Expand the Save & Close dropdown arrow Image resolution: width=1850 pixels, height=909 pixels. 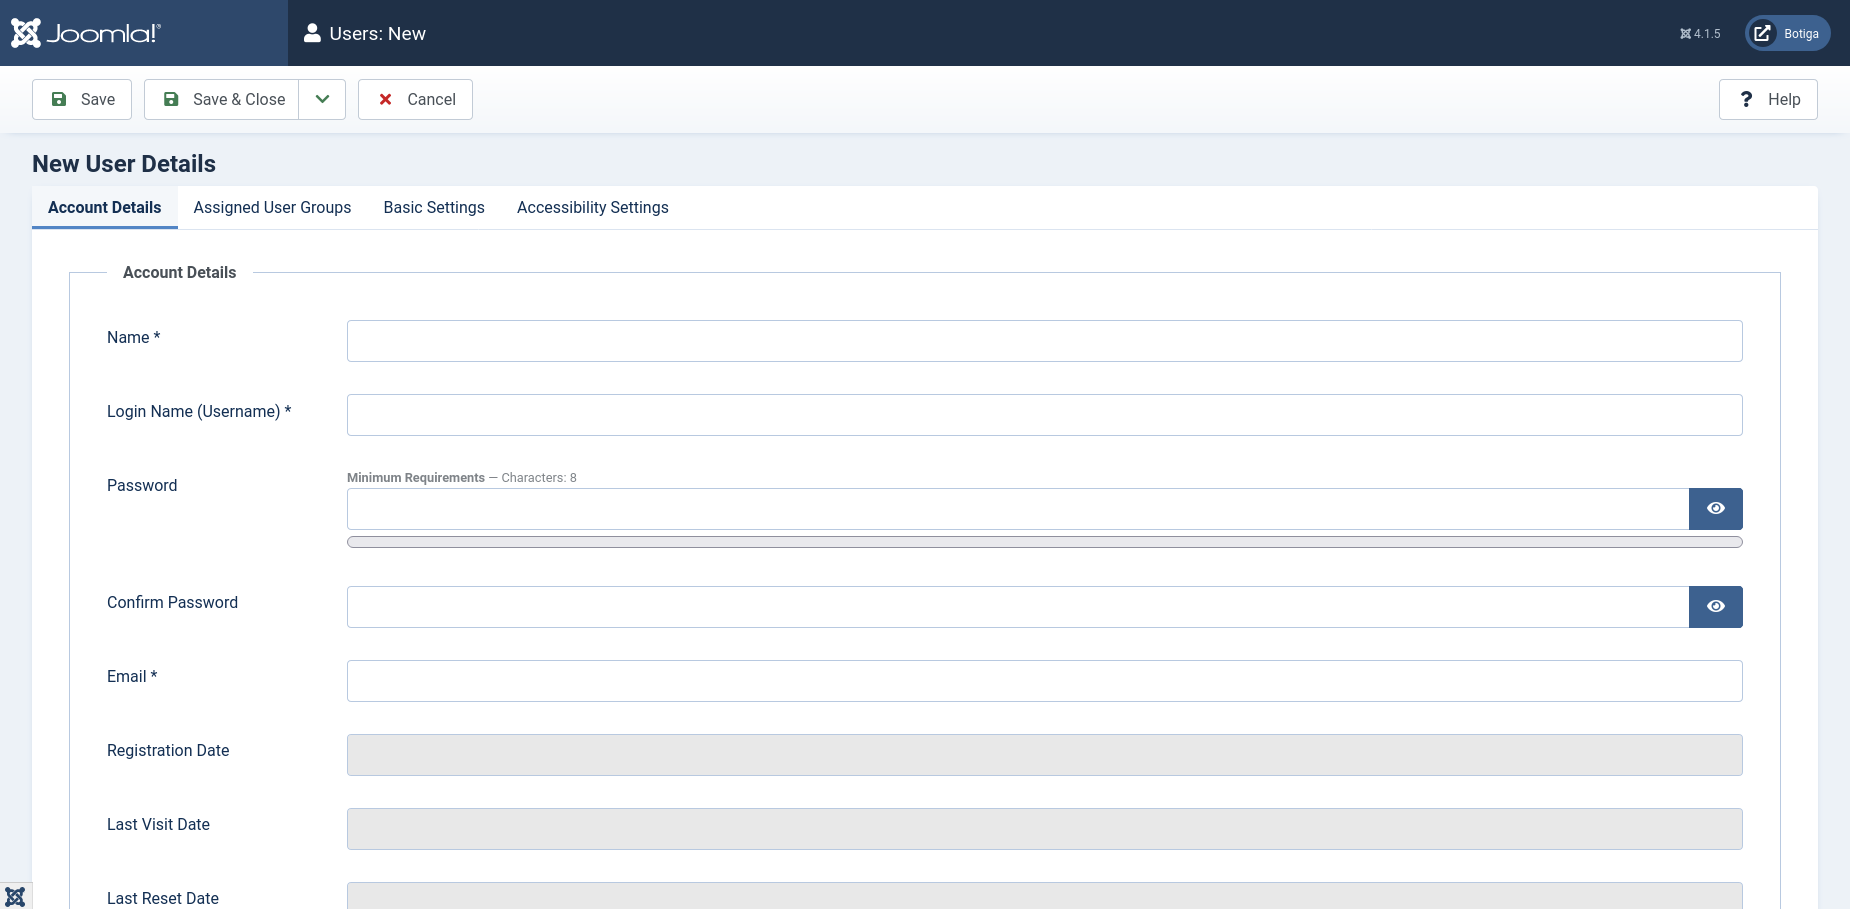(x=322, y=99)
